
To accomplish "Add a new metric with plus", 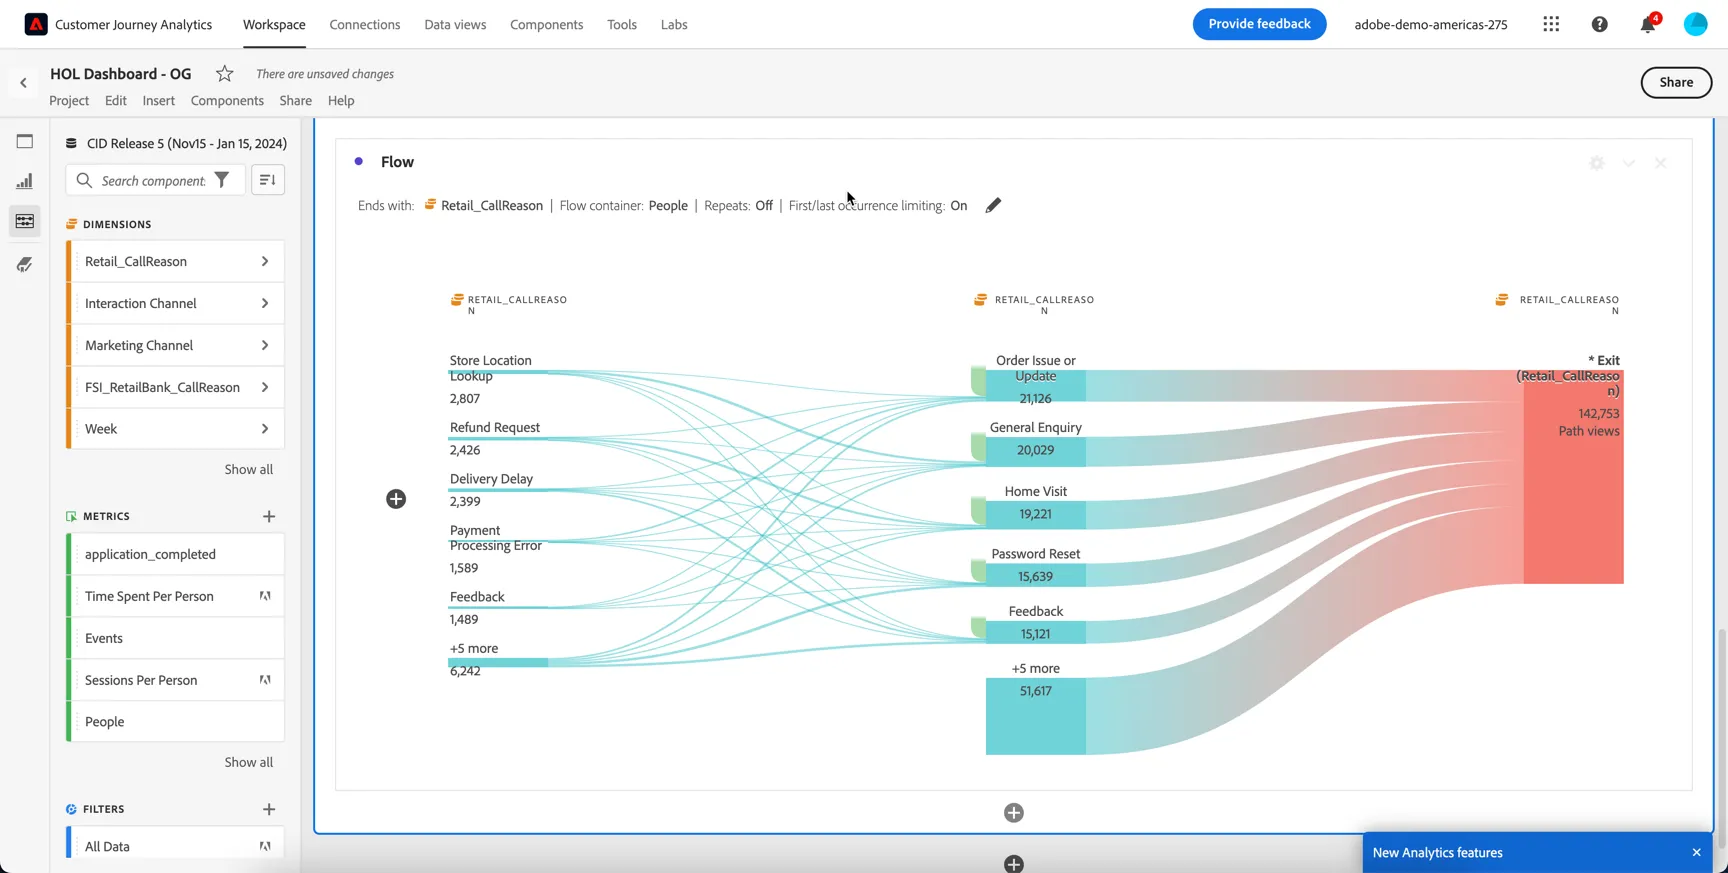I will (x=269, y=516).
